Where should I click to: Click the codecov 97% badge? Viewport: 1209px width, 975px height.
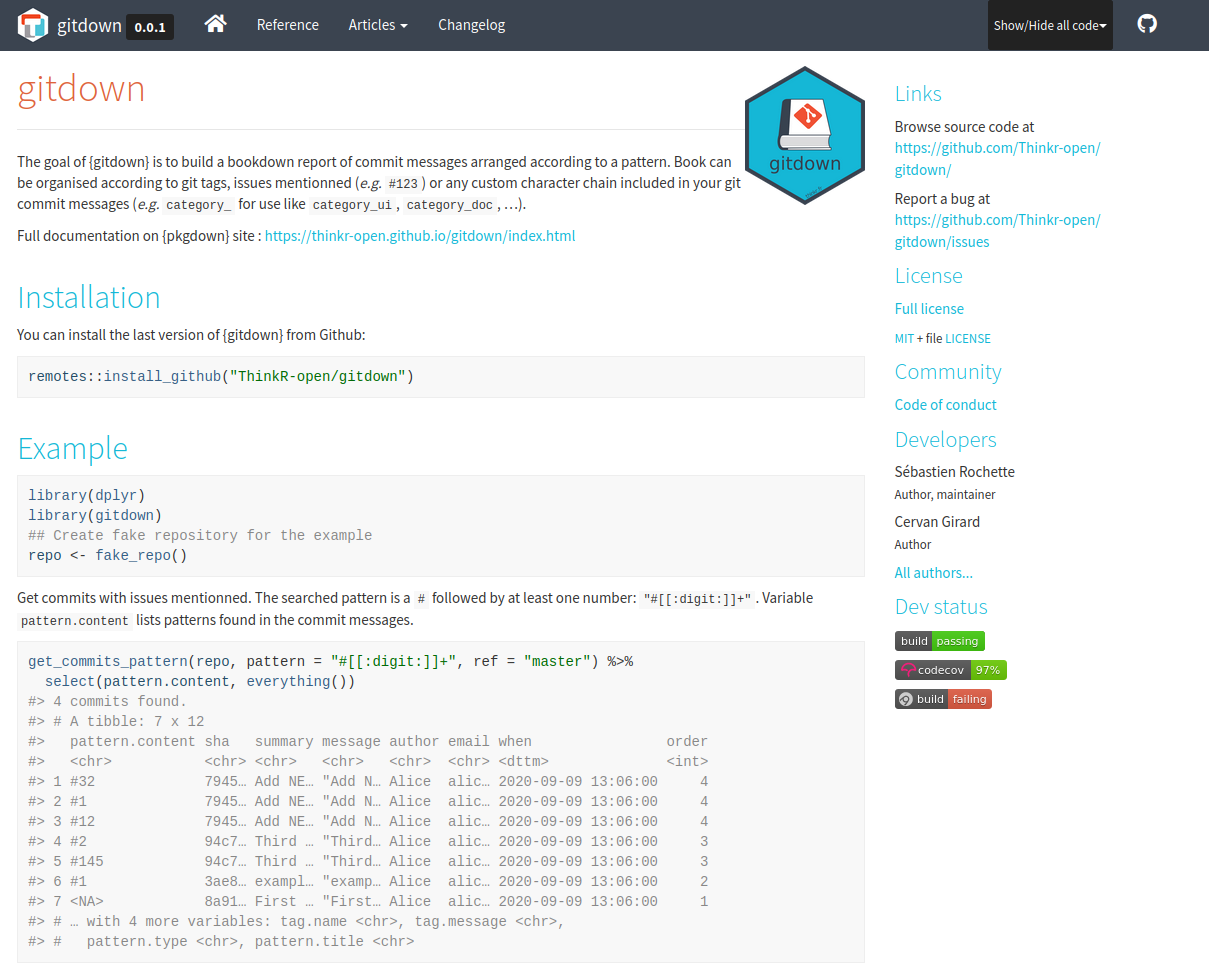pos(951,670)
